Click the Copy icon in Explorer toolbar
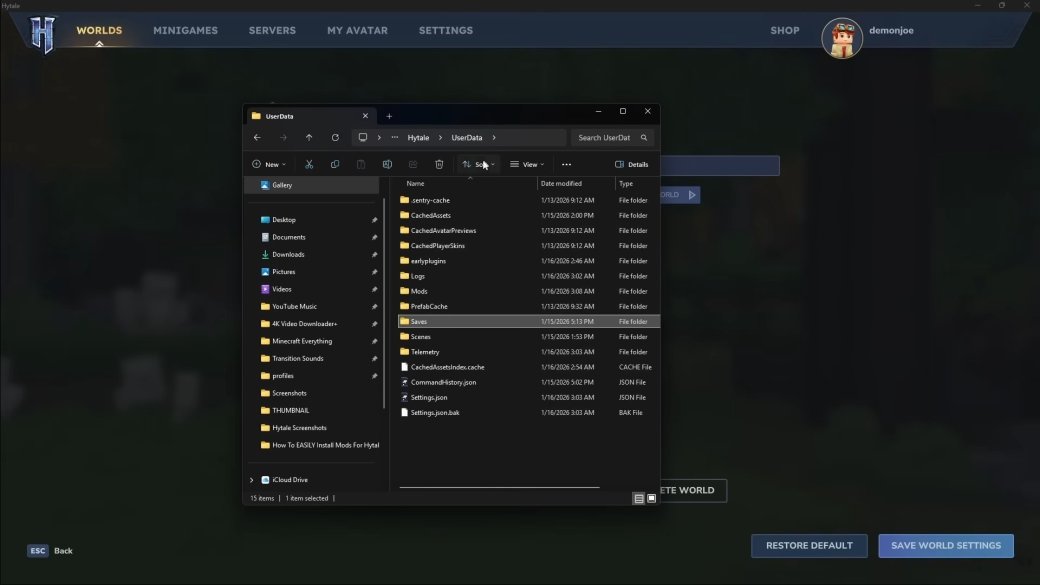This screenshot has height=585, width=1040. coord(335,164)
